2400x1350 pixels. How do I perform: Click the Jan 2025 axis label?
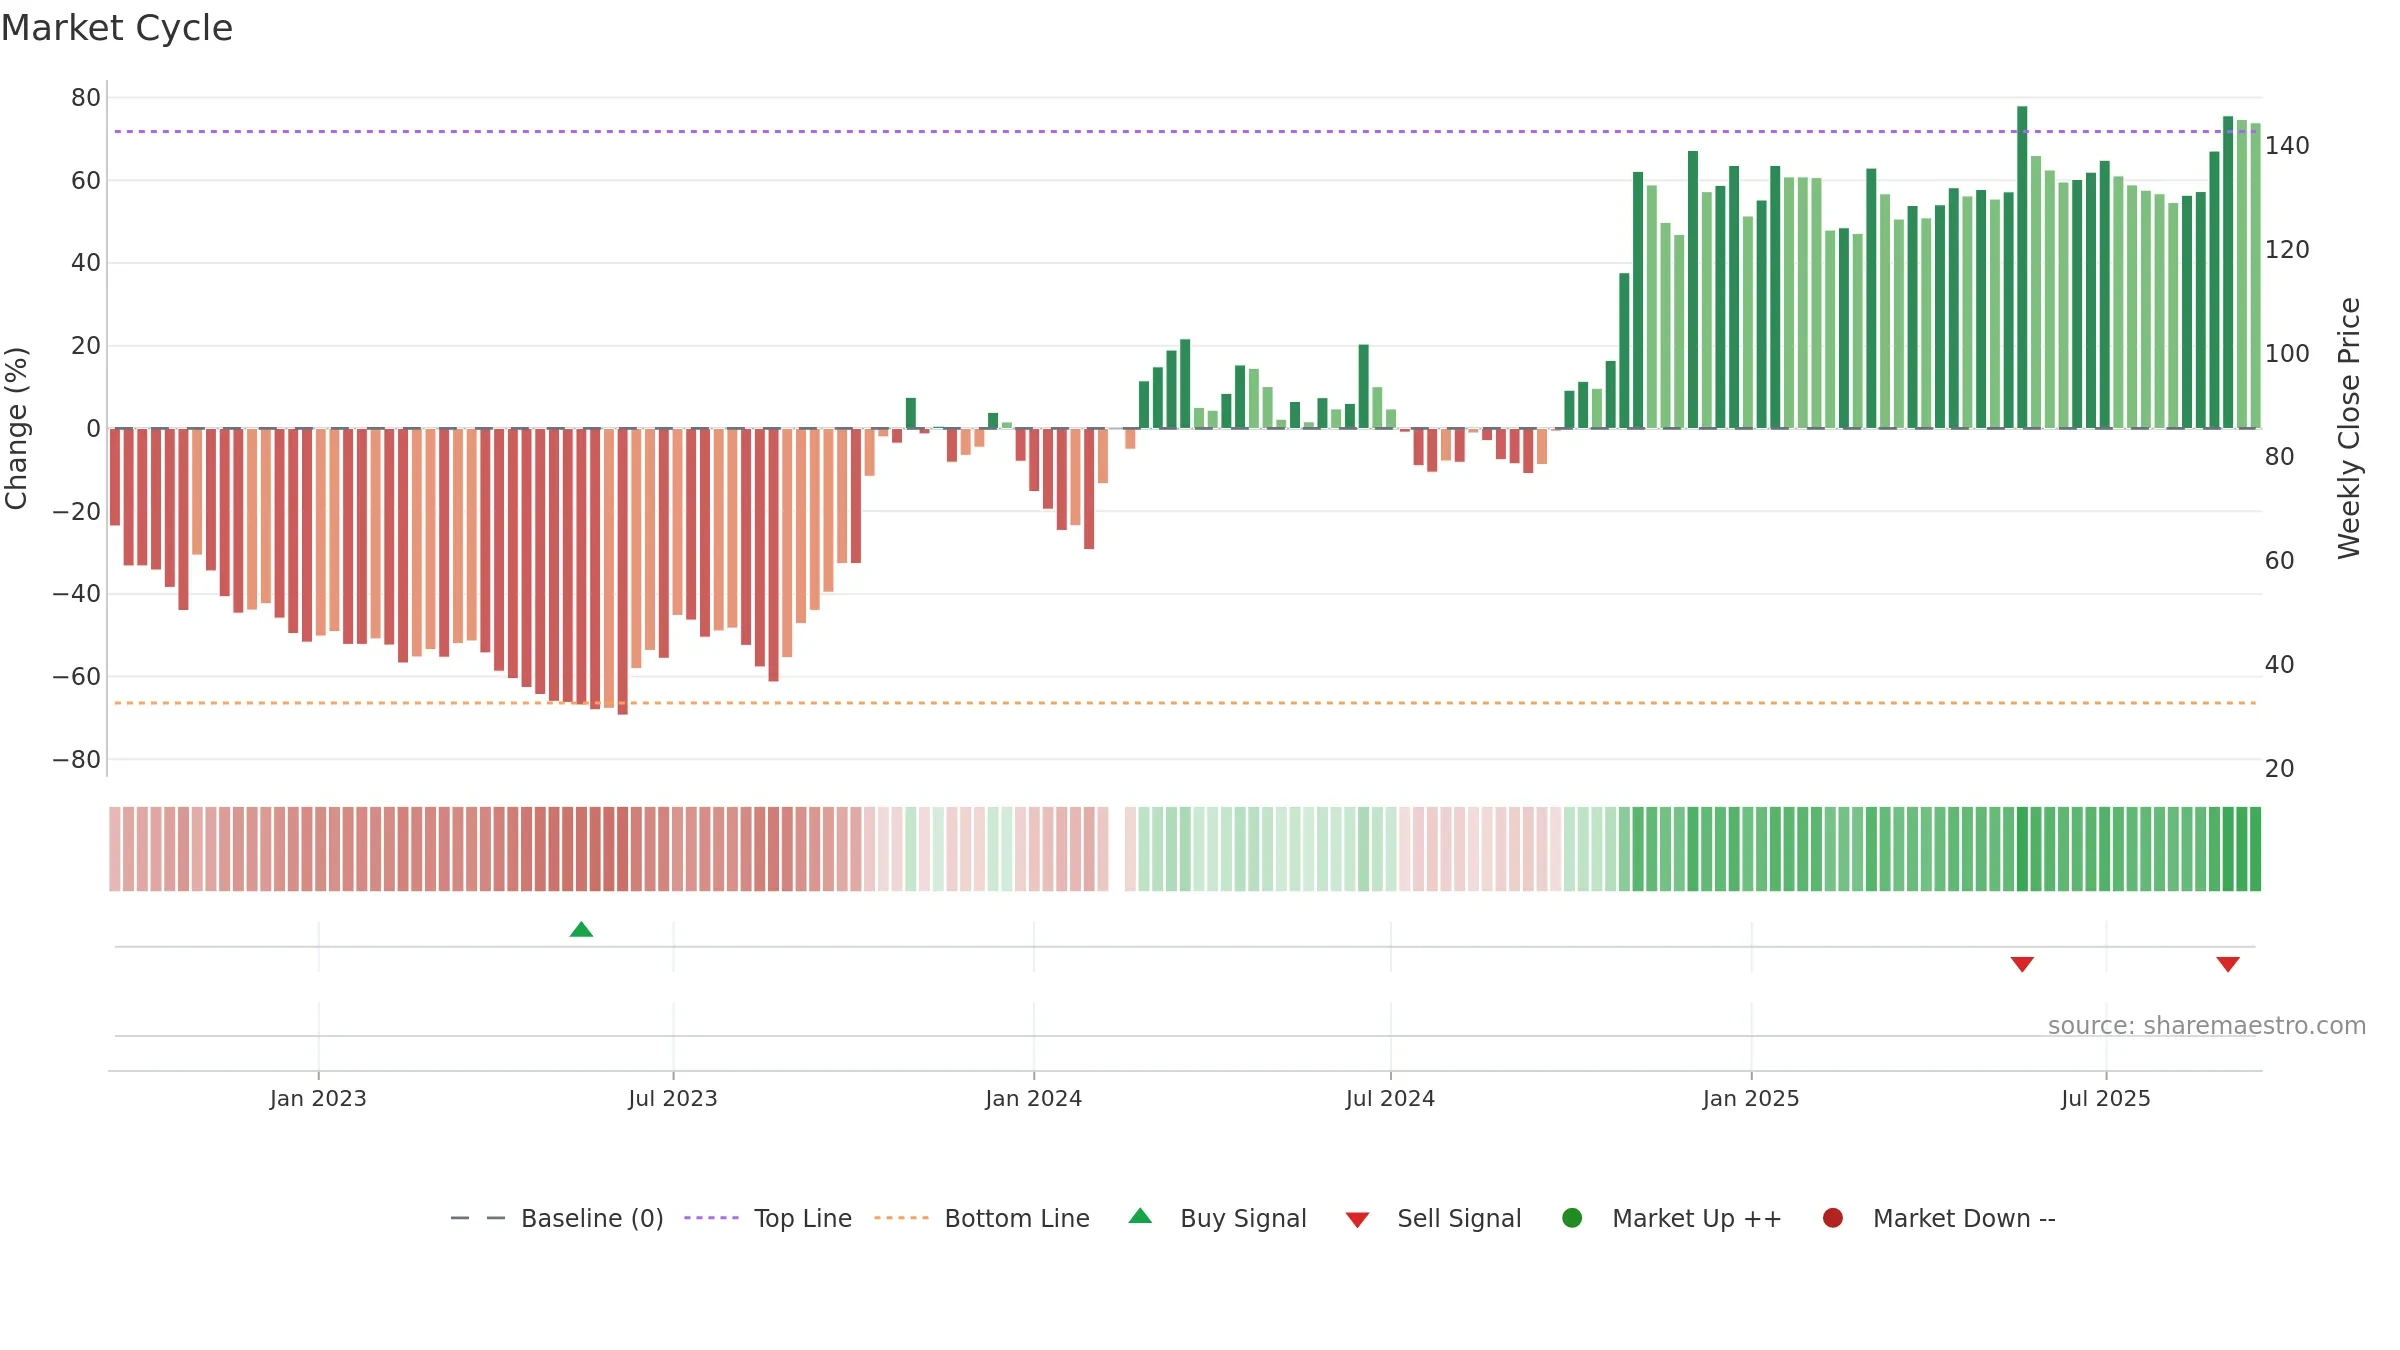(x=1751, y=1098)
